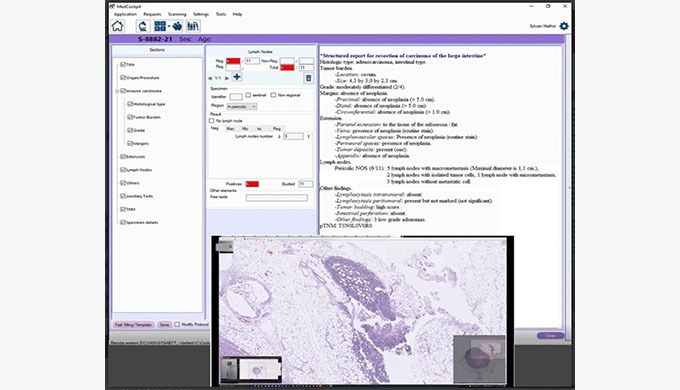680x390 pixels.
Task: Open the Requests menu
Action: (152, 14)
